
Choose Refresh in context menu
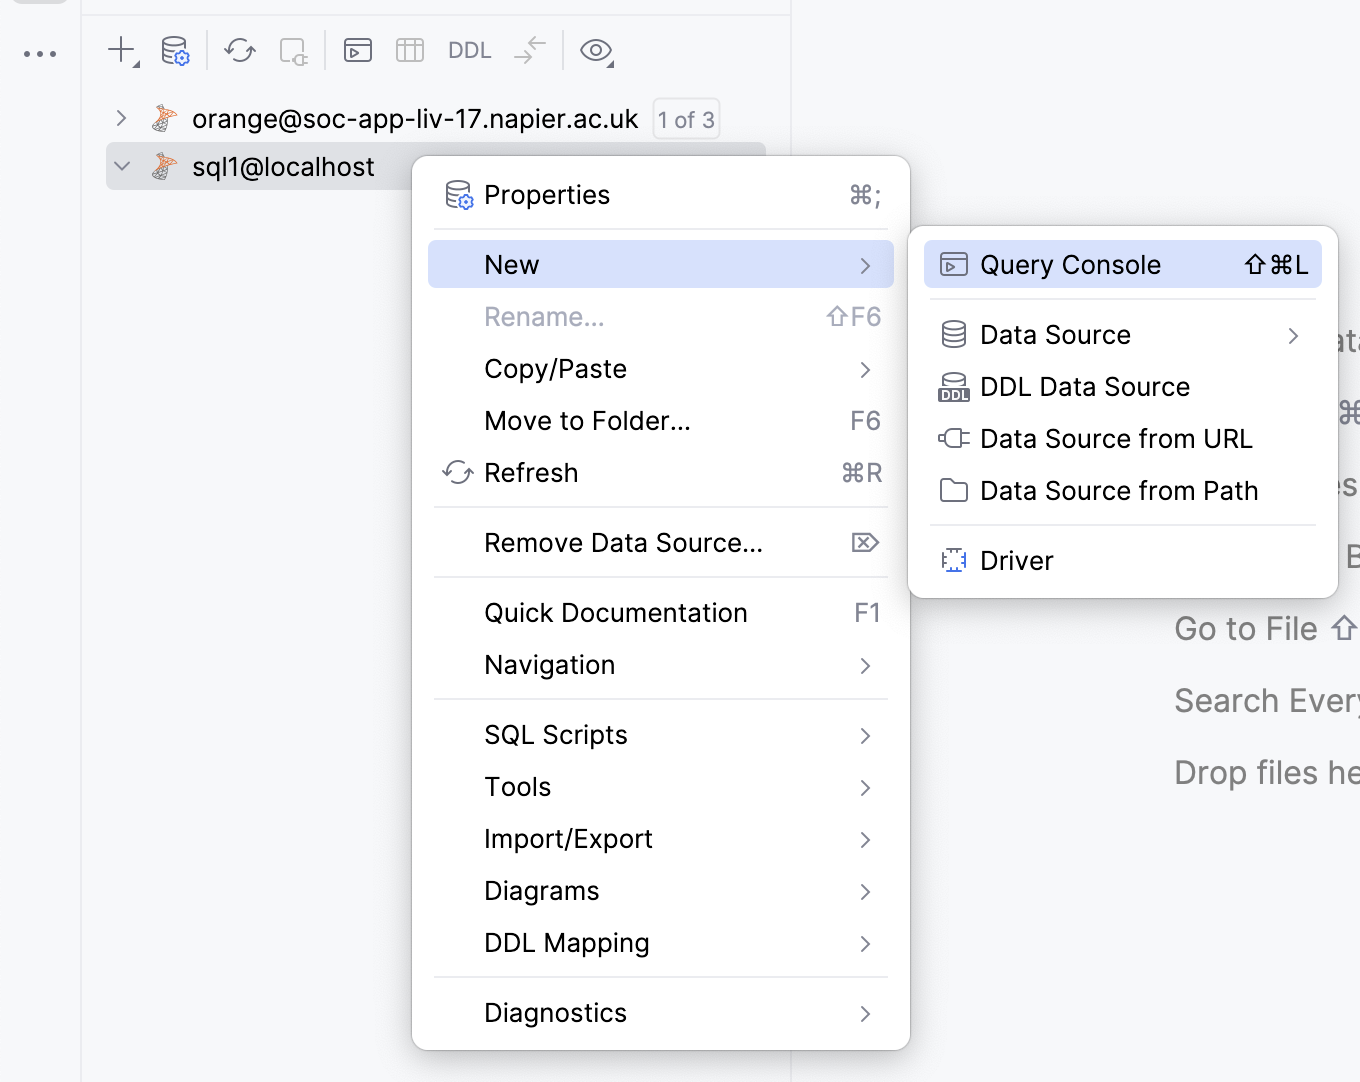pyautogui.click(x=661, y=473)
